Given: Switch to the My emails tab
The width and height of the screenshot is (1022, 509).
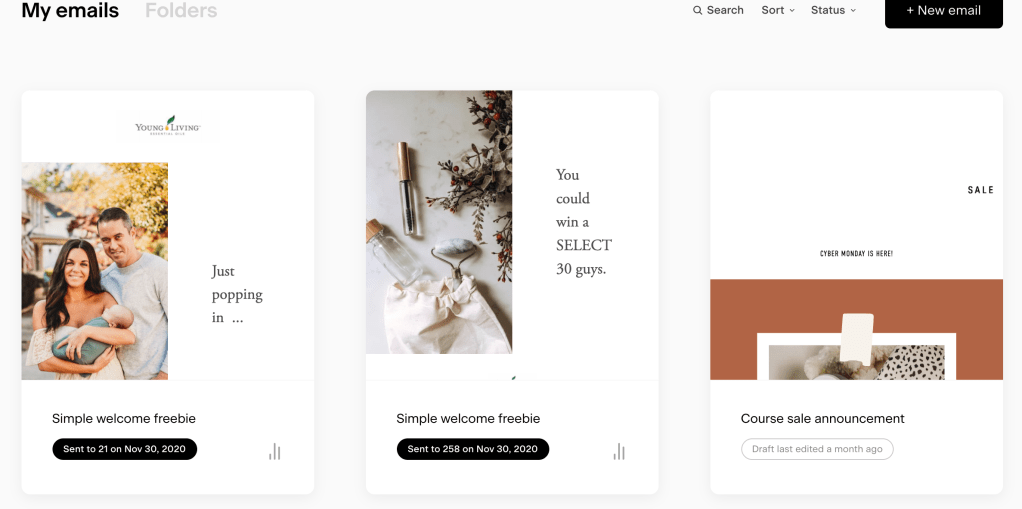Looking at the screenshot, I should pos(70,11).
